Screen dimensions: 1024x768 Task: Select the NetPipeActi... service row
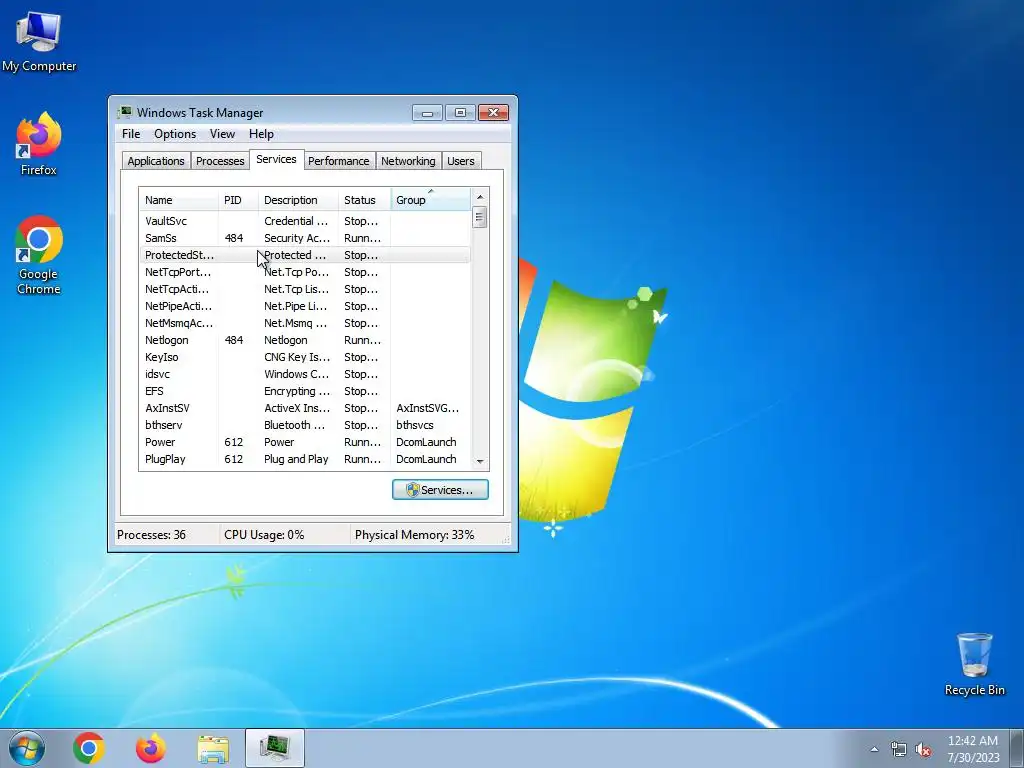304,306
